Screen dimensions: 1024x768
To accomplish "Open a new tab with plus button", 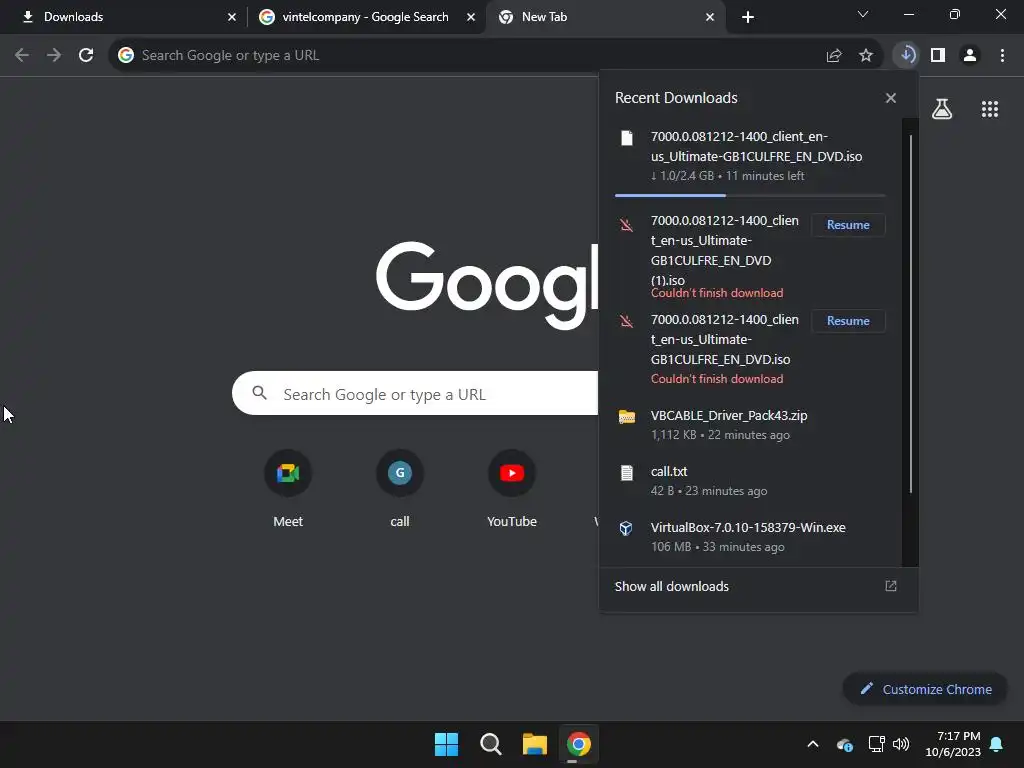I will tap(748, 17).
